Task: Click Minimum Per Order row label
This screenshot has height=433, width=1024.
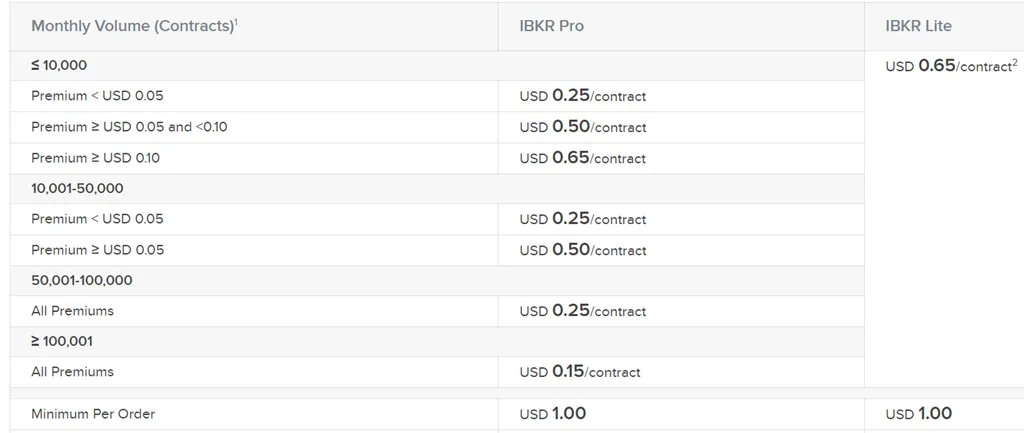Action: pos(93,414)
